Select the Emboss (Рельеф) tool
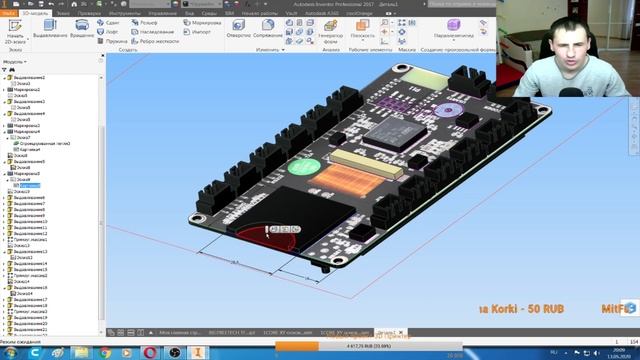640x360 pixels. point(144,23)
